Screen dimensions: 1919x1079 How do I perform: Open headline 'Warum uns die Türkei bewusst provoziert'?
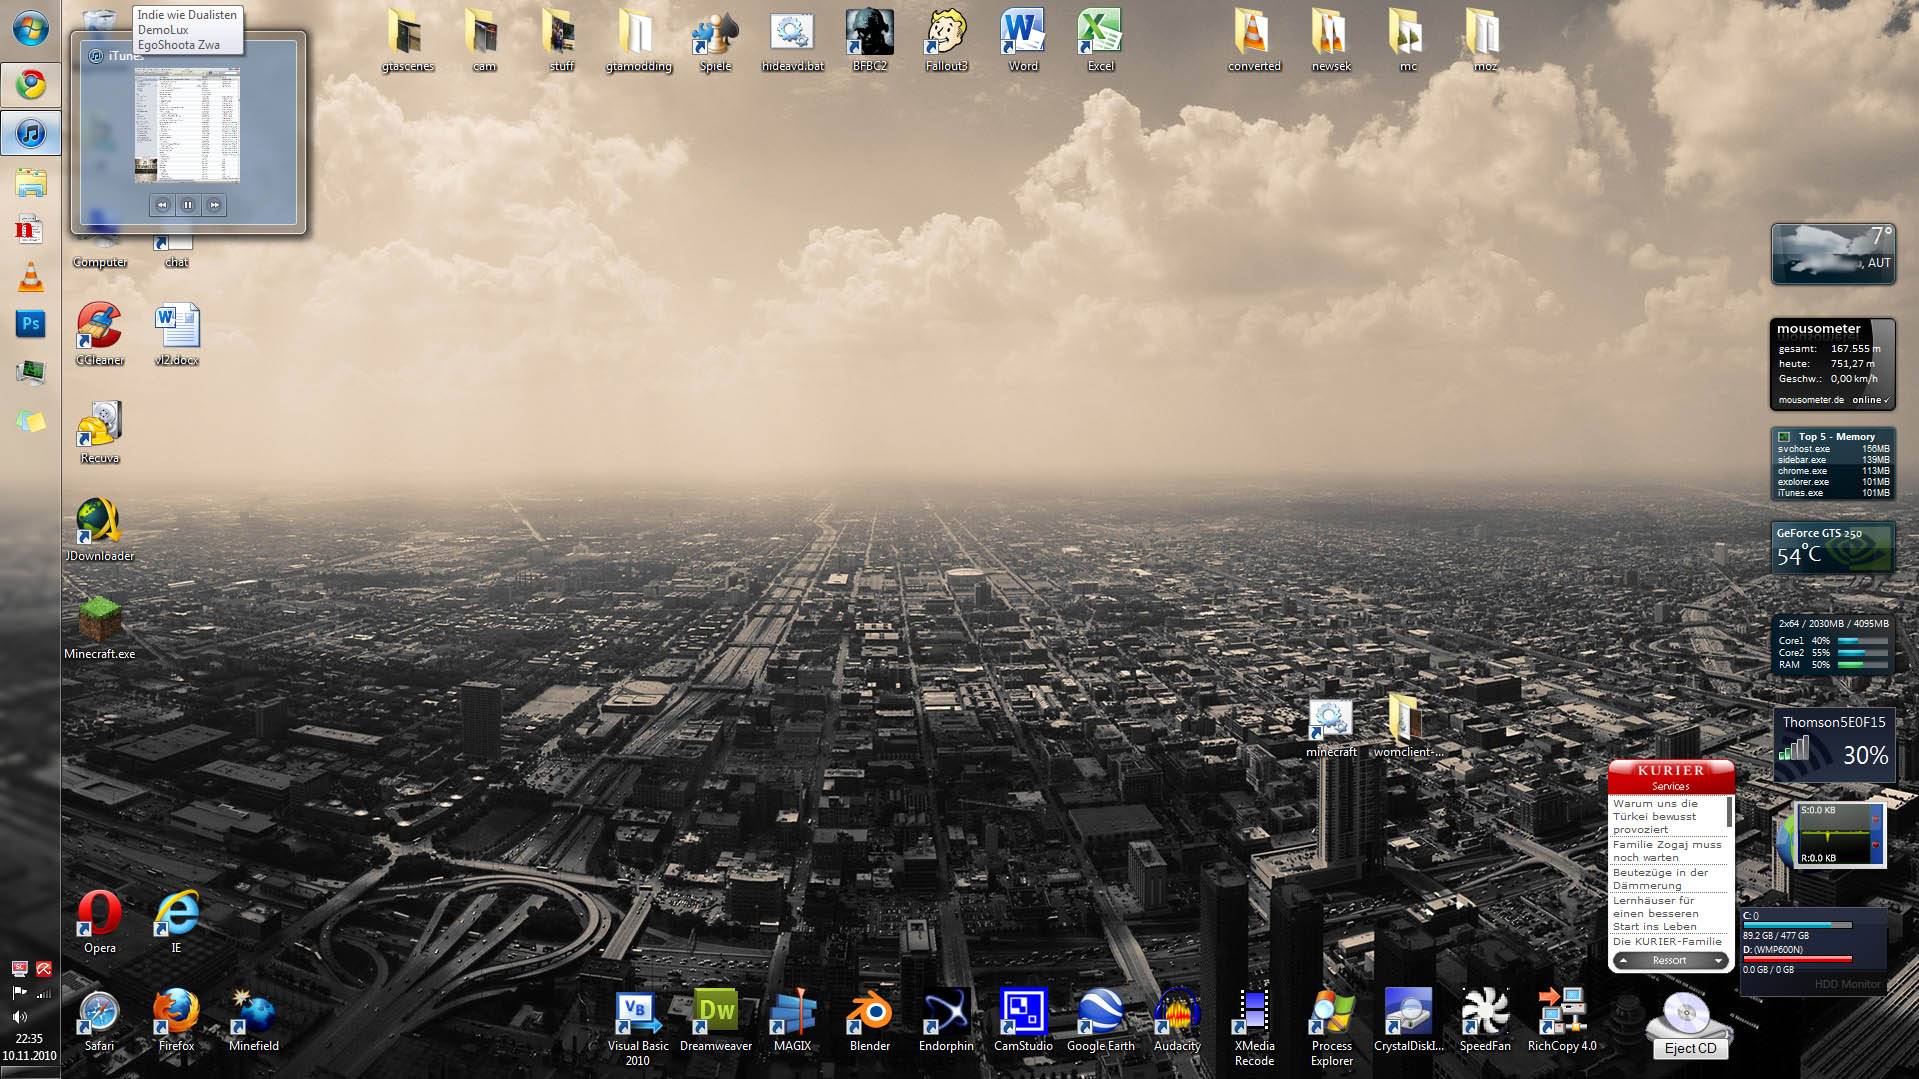[x=1655, y=816]
